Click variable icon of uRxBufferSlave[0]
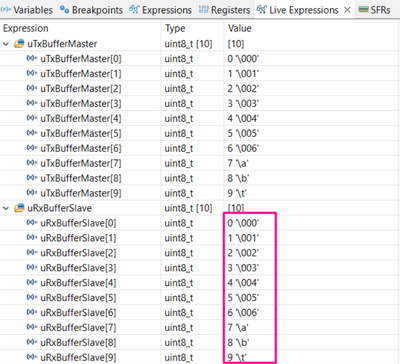 [x=31, y=223]
